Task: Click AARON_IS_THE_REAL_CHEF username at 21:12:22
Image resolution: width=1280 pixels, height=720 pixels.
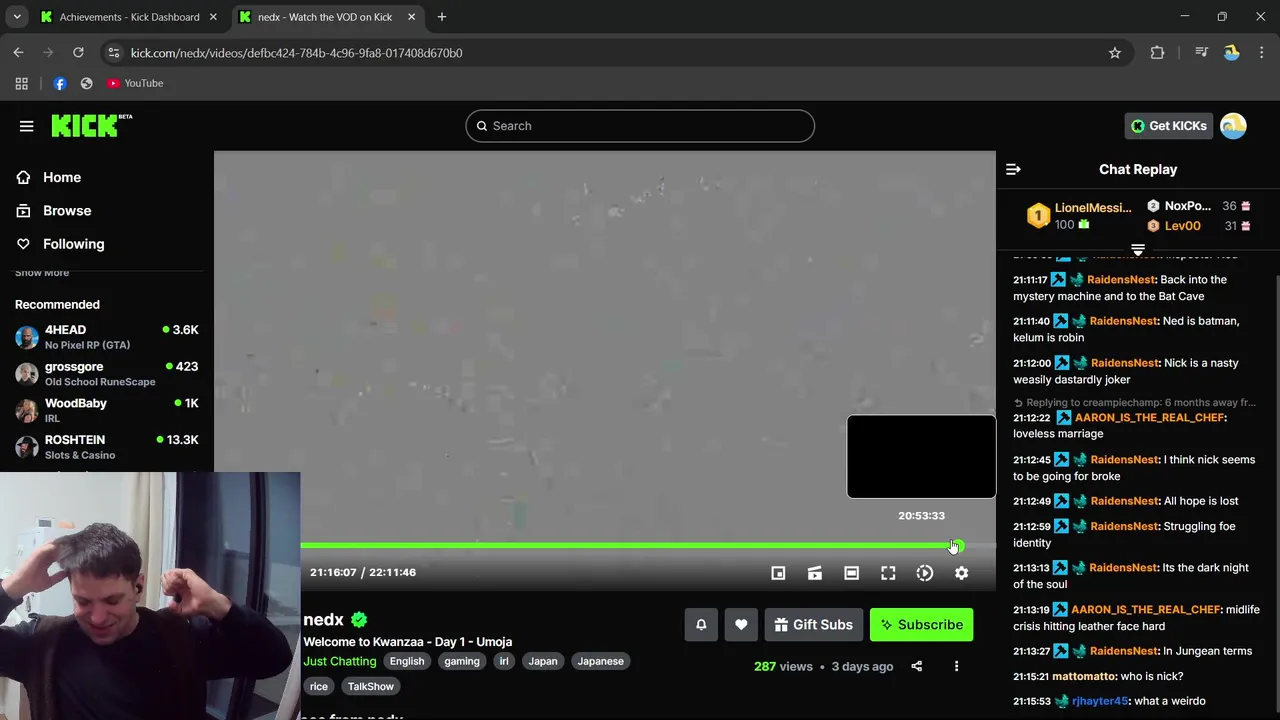Action: (x=1149, y=417)
